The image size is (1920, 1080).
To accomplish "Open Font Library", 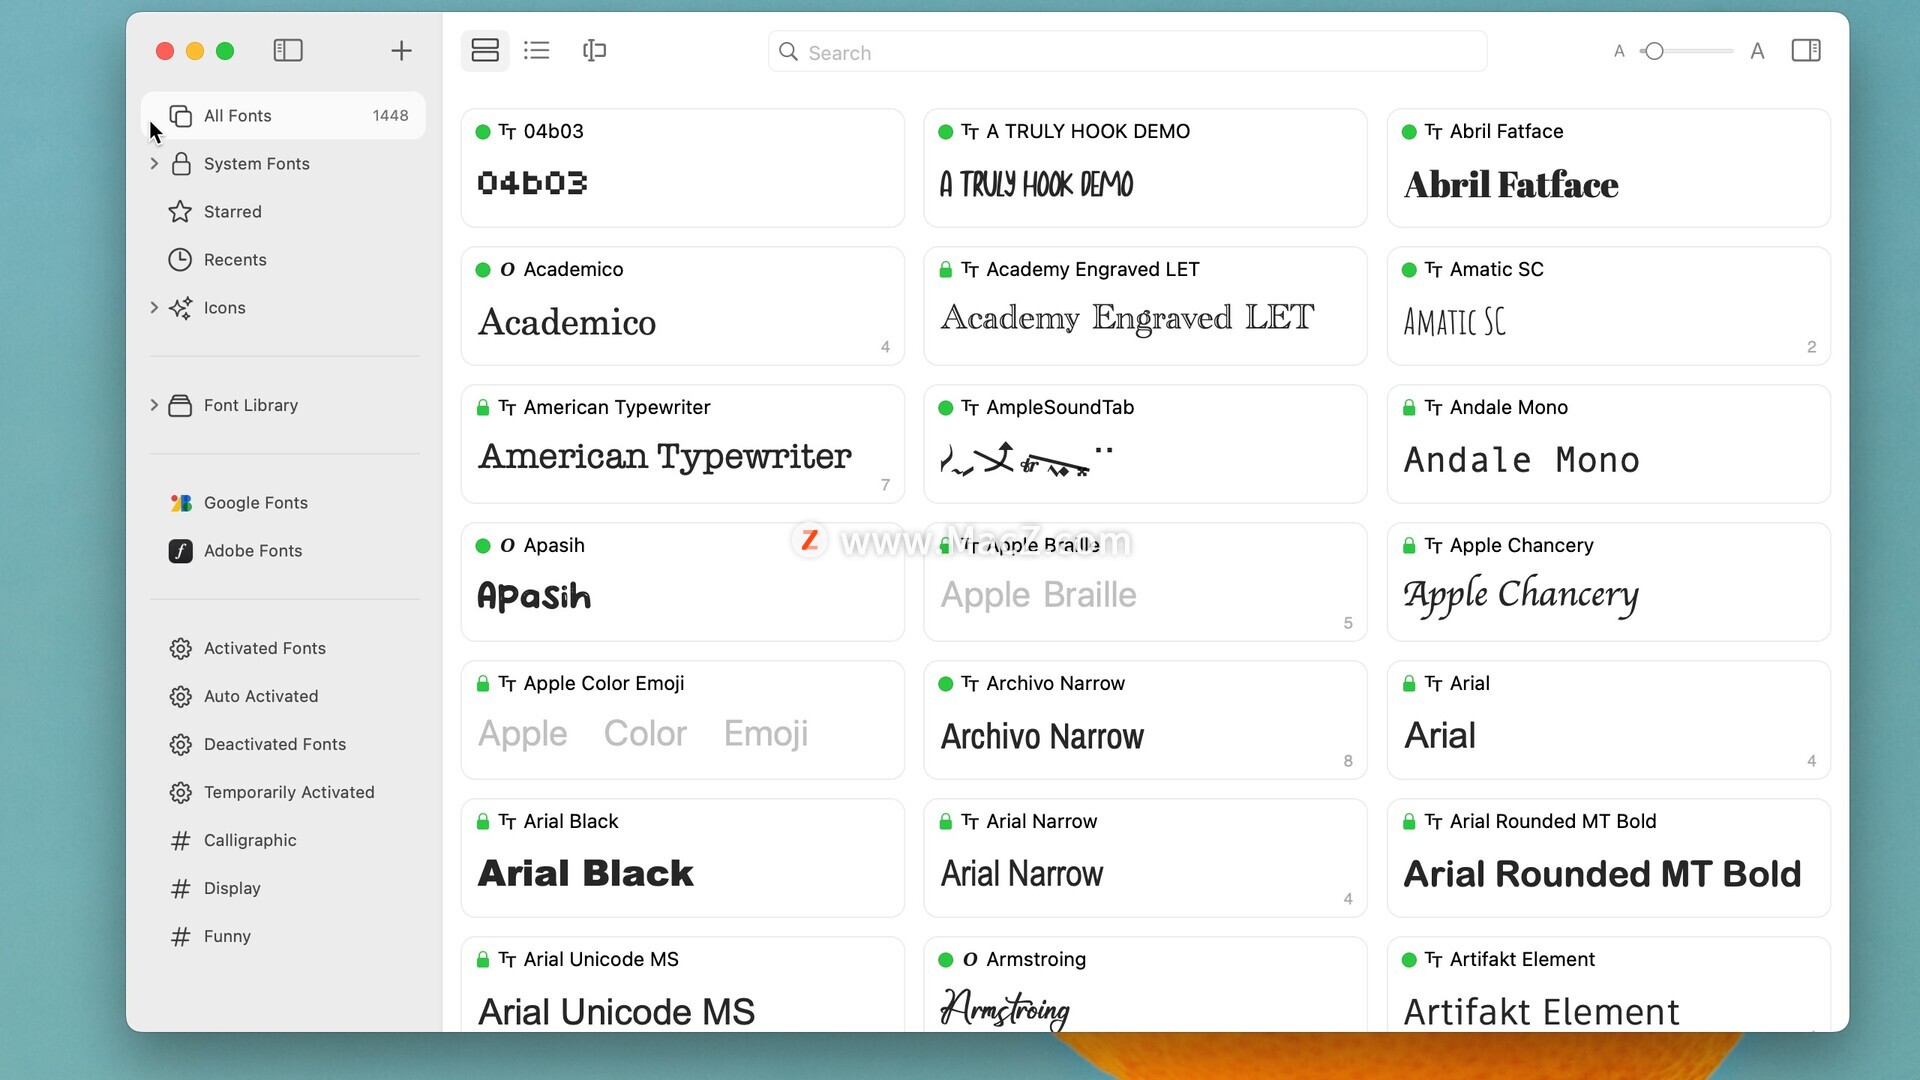I will [x=251, y=405].
